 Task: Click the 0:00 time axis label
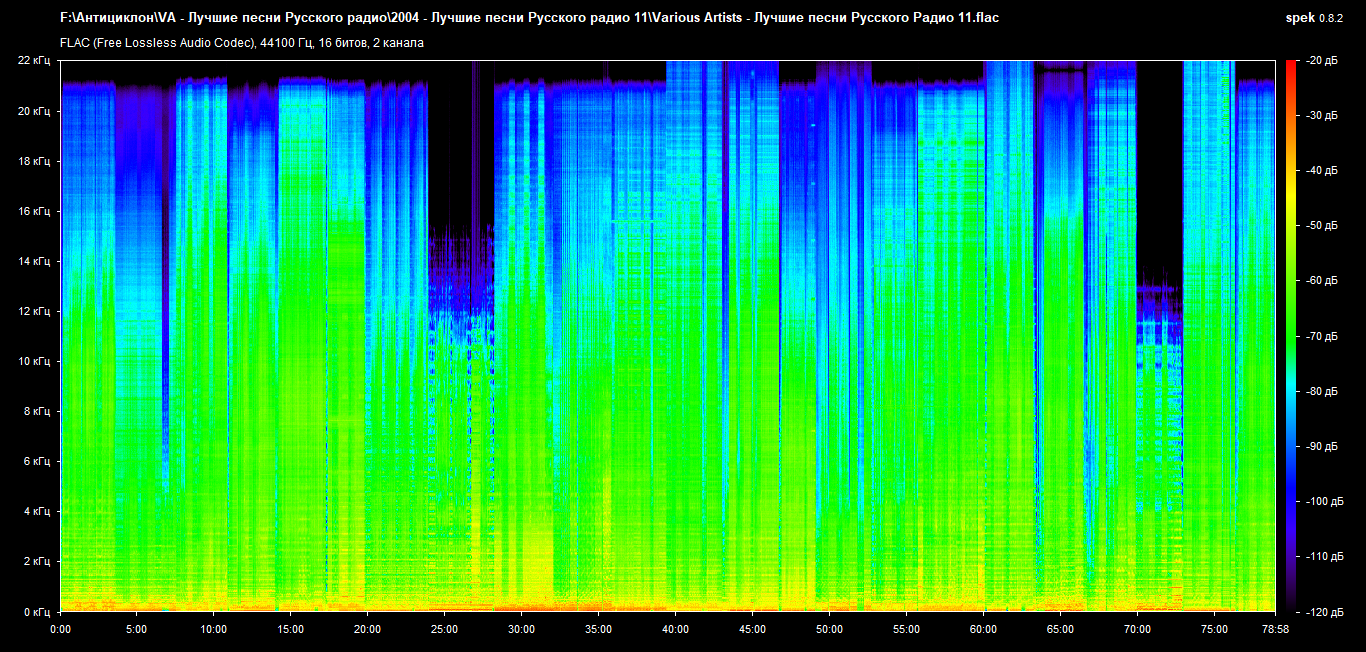tap(60, 630)
